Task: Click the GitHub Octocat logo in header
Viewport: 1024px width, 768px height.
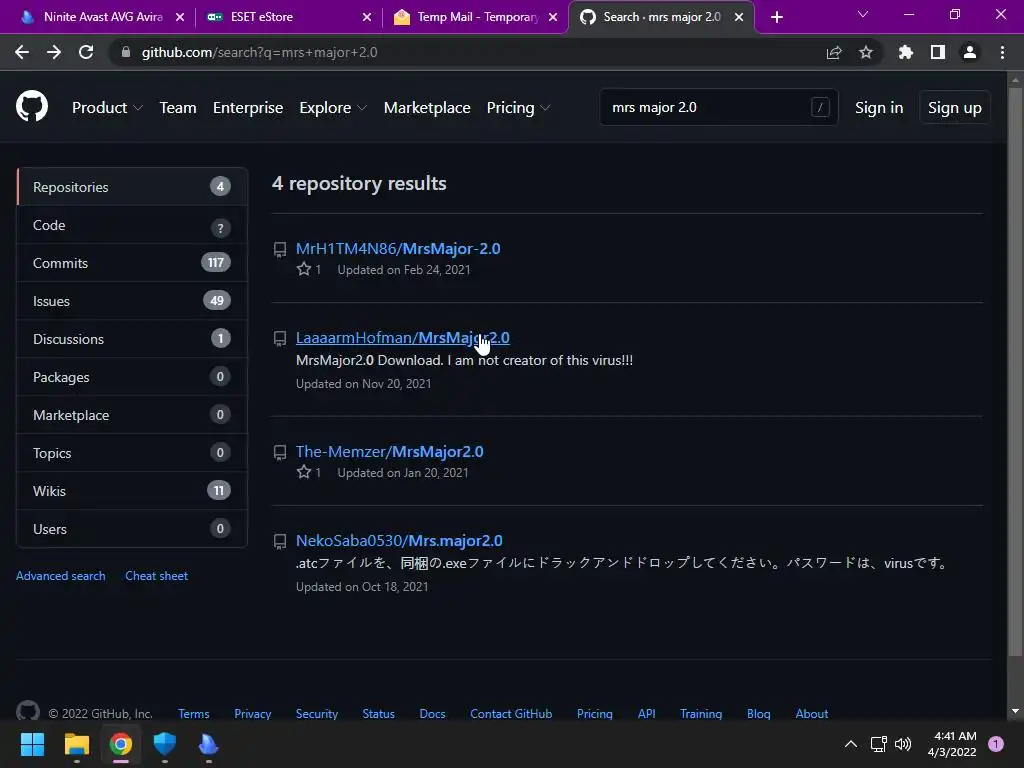Action: click(x=31, y=107)
